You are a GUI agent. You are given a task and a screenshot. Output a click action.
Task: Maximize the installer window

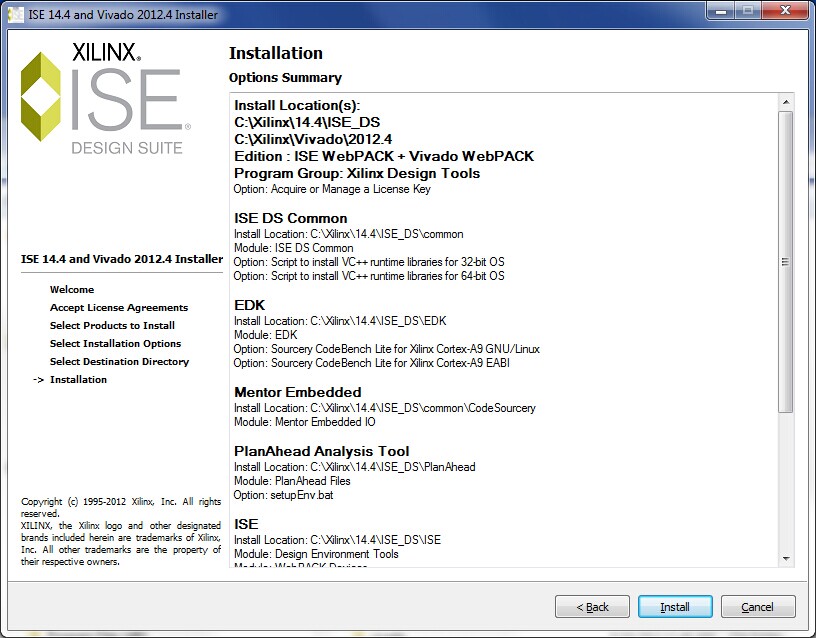tap(745, 11)
